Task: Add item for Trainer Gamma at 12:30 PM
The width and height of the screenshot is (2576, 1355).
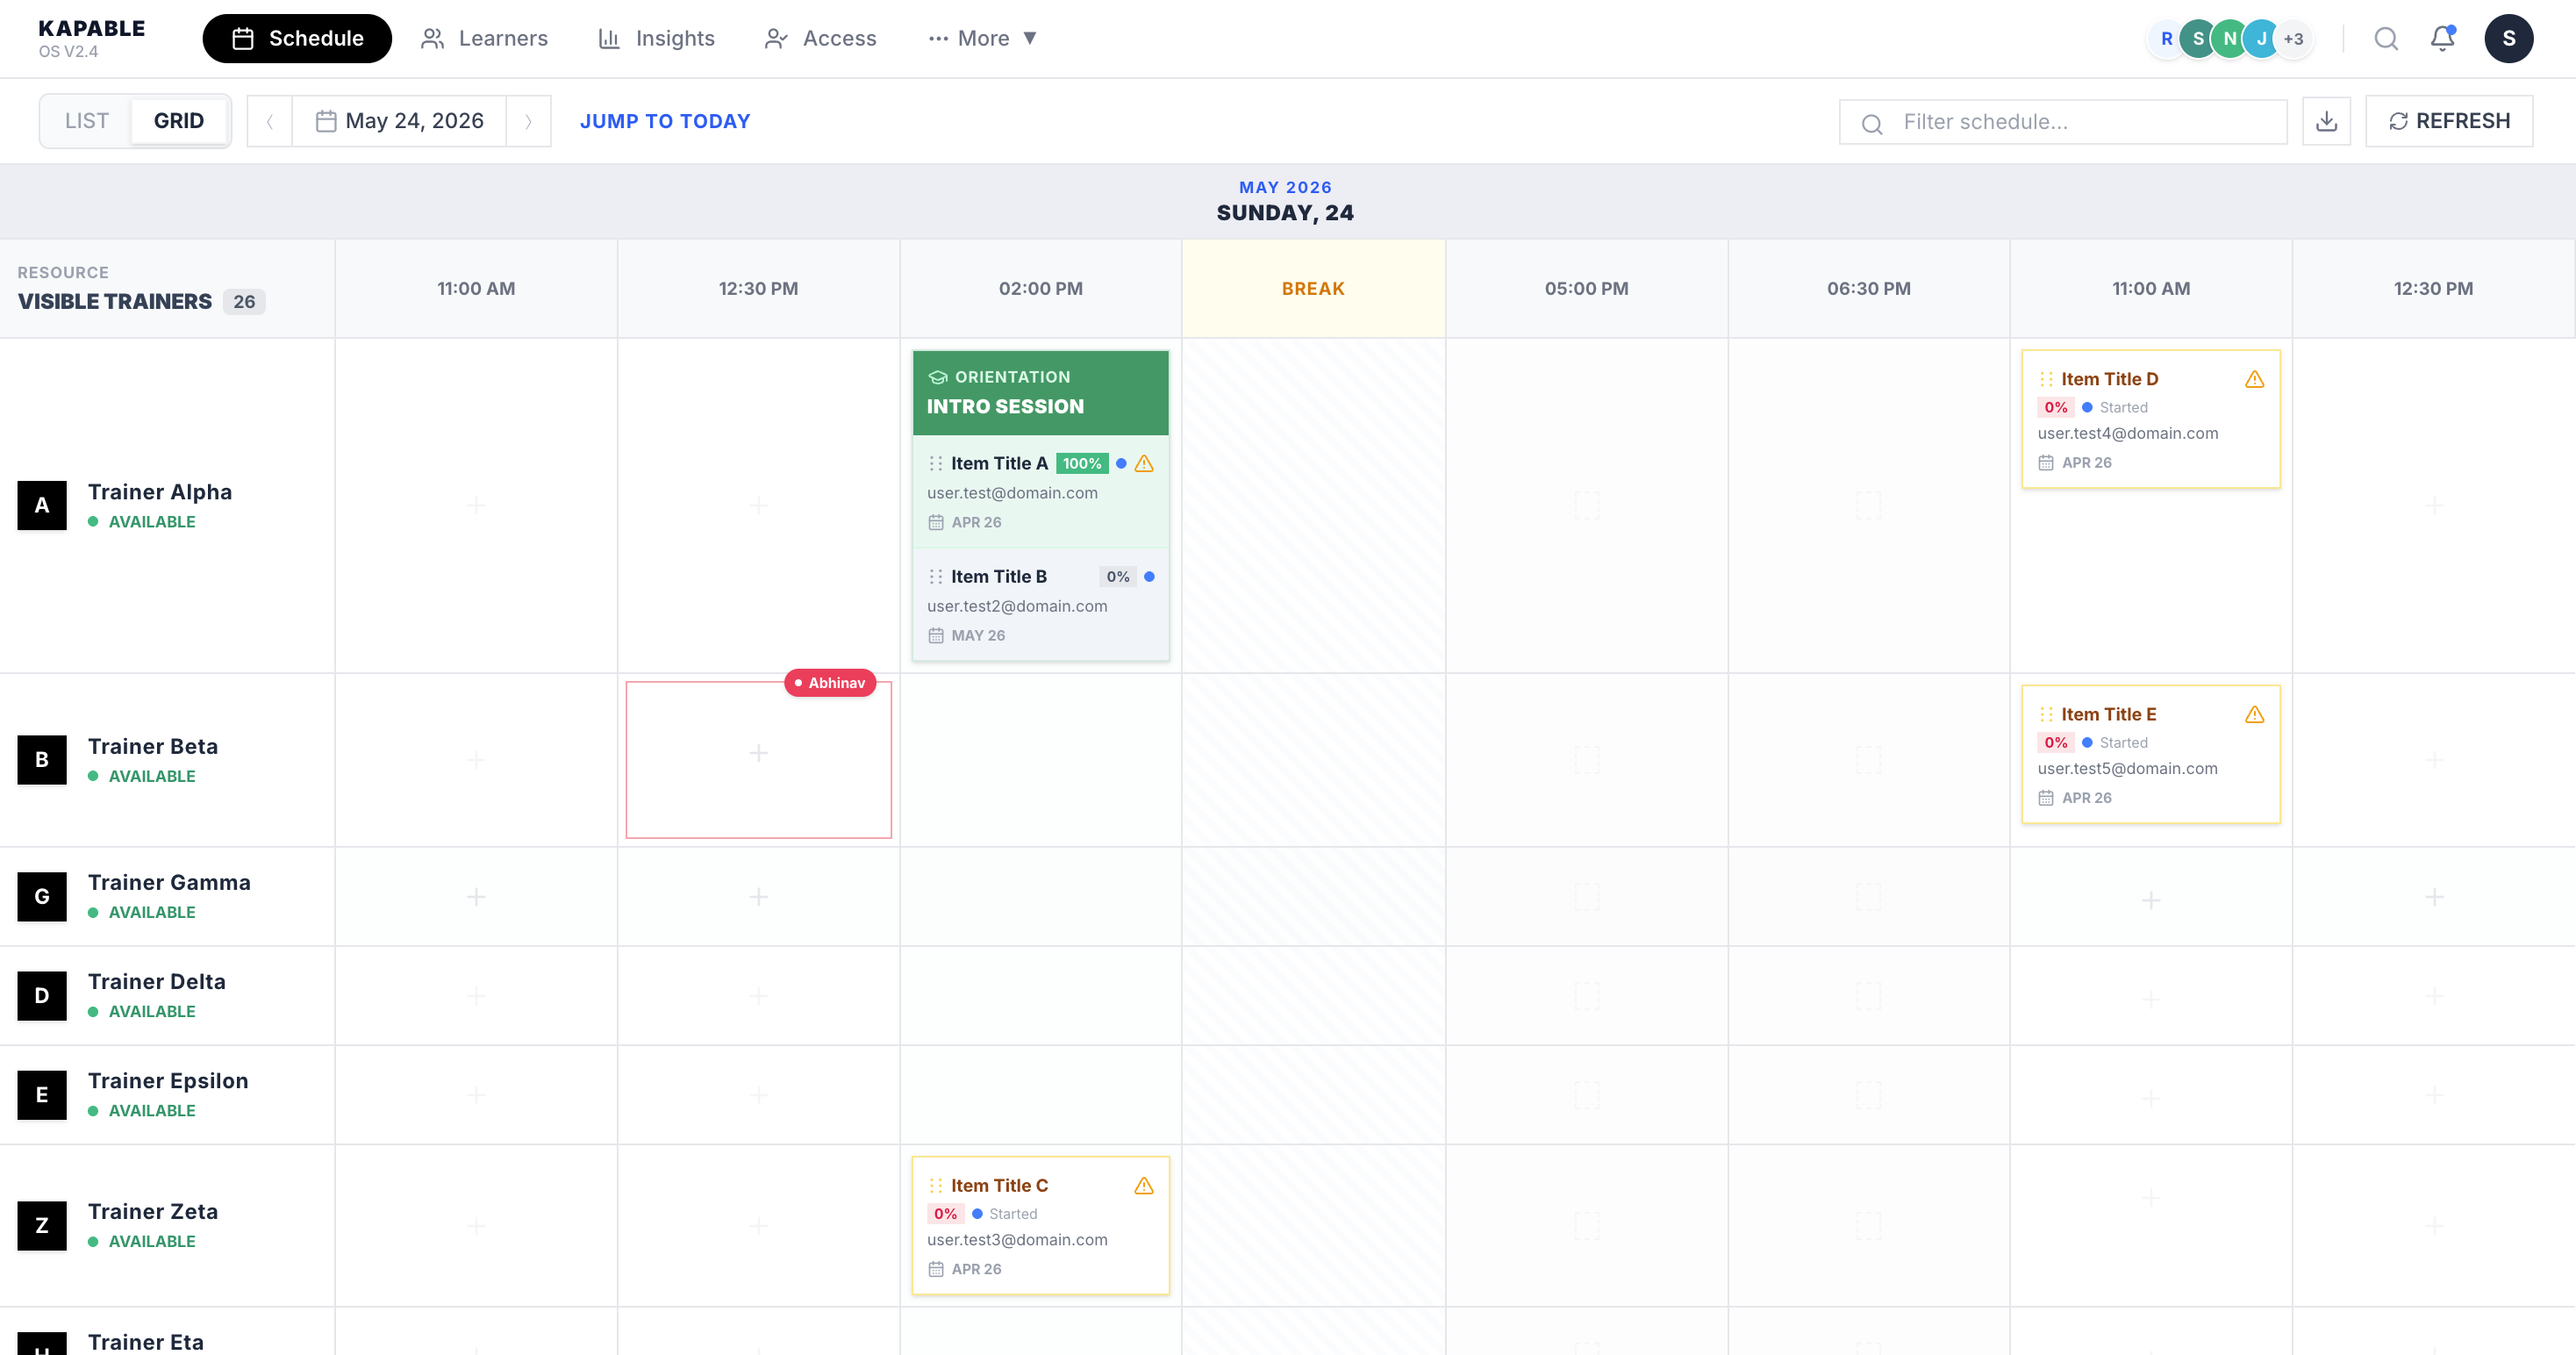Action: (x=758, y=897)
